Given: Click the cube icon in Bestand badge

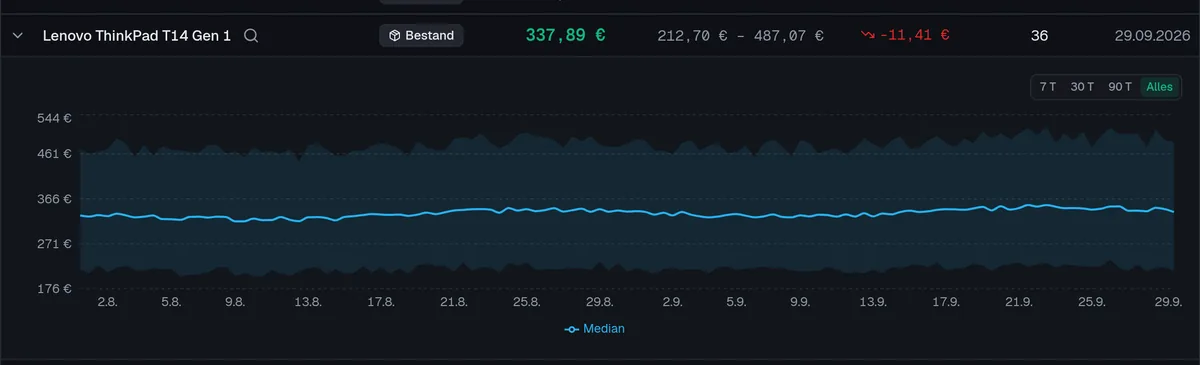Looking at the screenshot, I should (395, 35).
